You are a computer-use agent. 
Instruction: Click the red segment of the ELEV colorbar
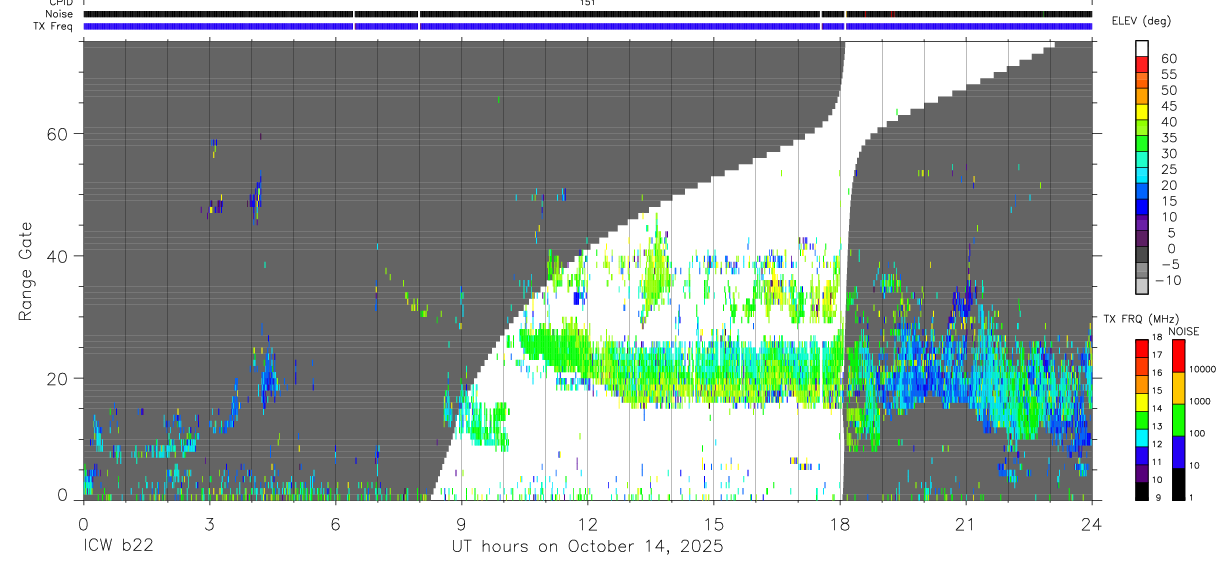pos(1142,64)
